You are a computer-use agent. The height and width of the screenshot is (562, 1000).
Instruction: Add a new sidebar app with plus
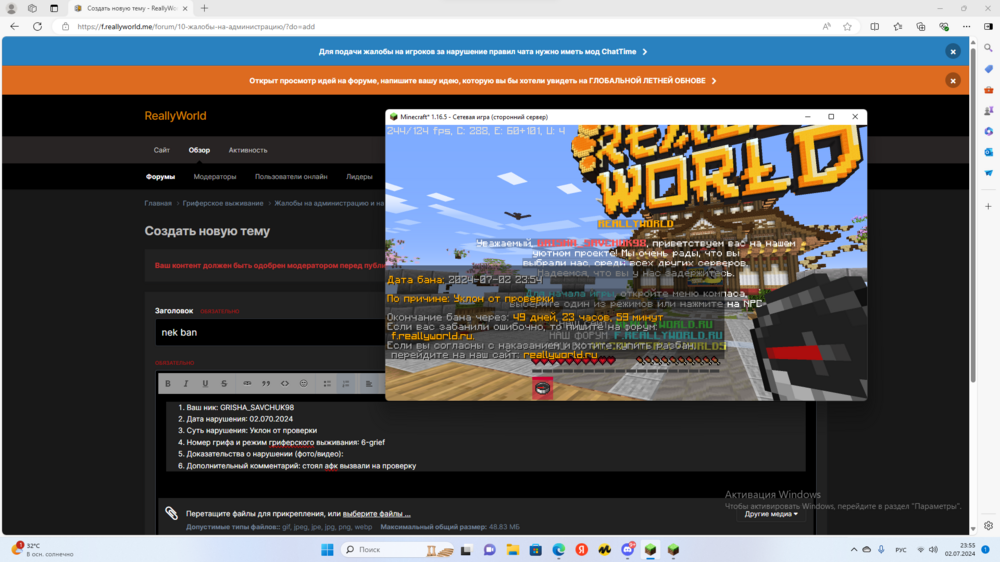click(989, 207)
